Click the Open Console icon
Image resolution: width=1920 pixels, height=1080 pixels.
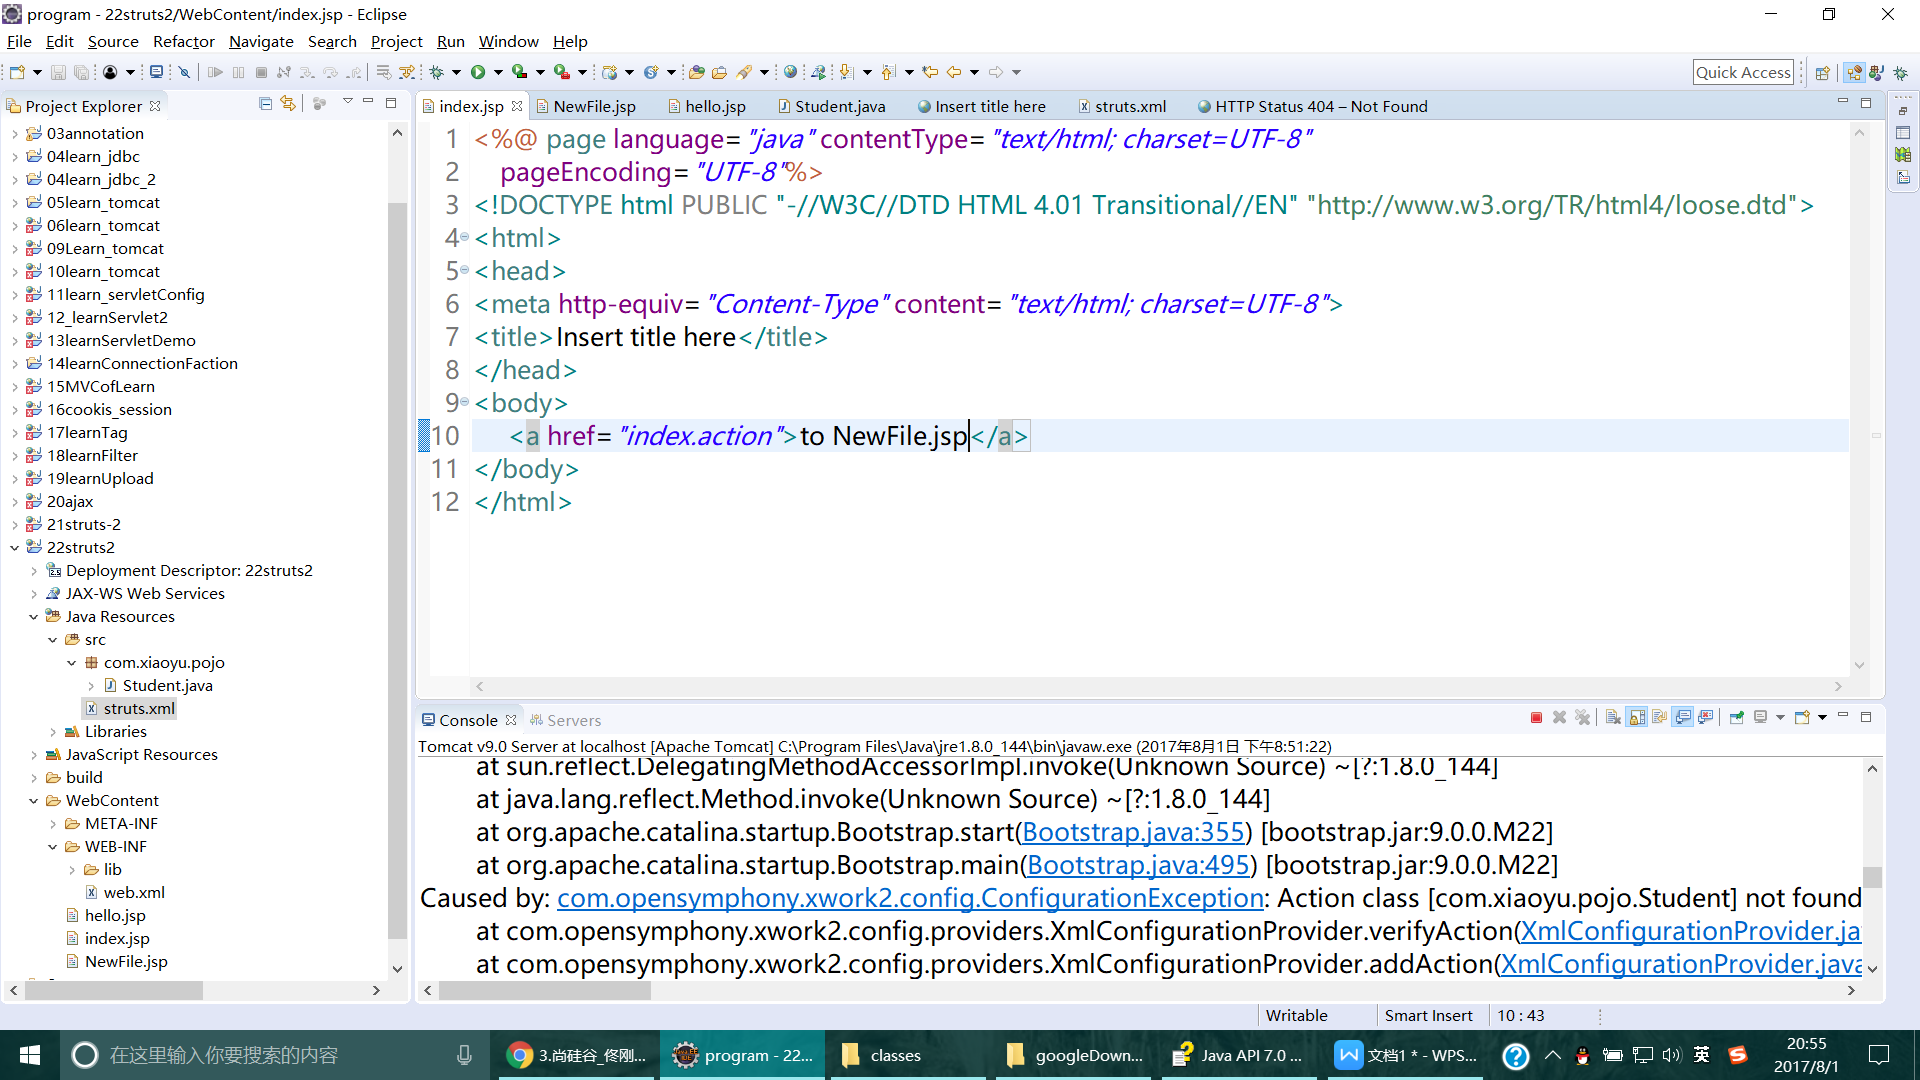(x=1802, y=718)
